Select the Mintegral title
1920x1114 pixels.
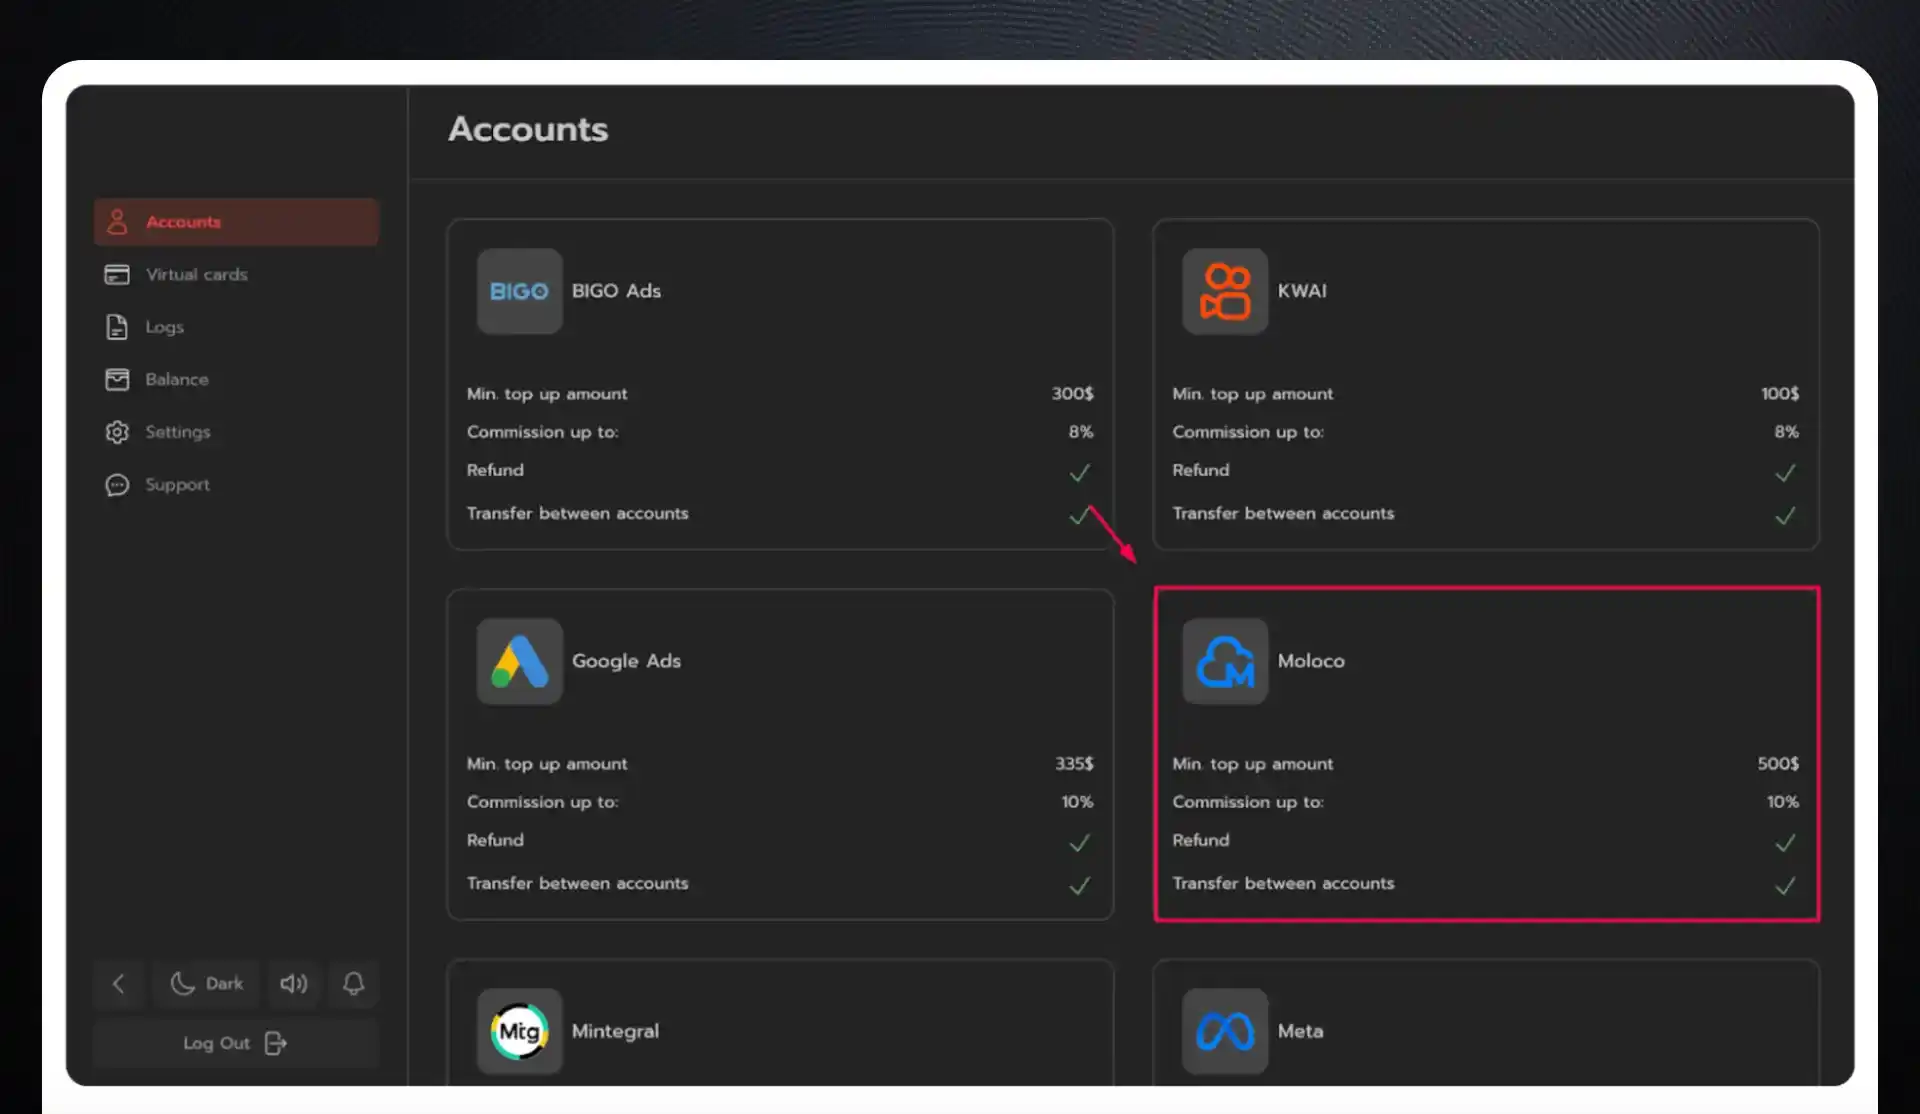tap(615, 1031)
